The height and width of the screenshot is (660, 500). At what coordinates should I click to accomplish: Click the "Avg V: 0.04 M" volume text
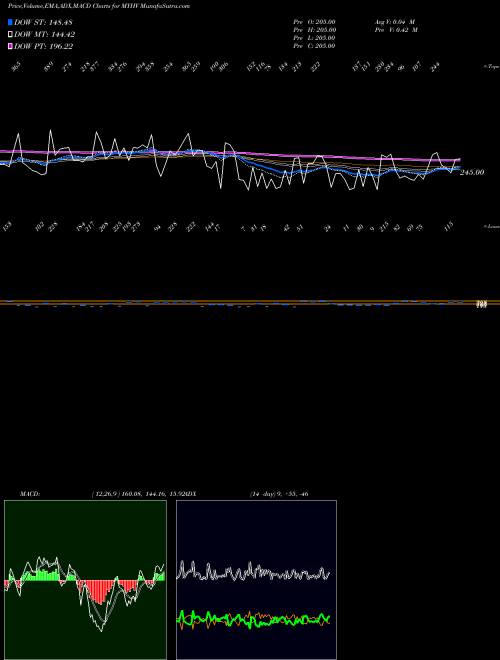pos(394,22)
